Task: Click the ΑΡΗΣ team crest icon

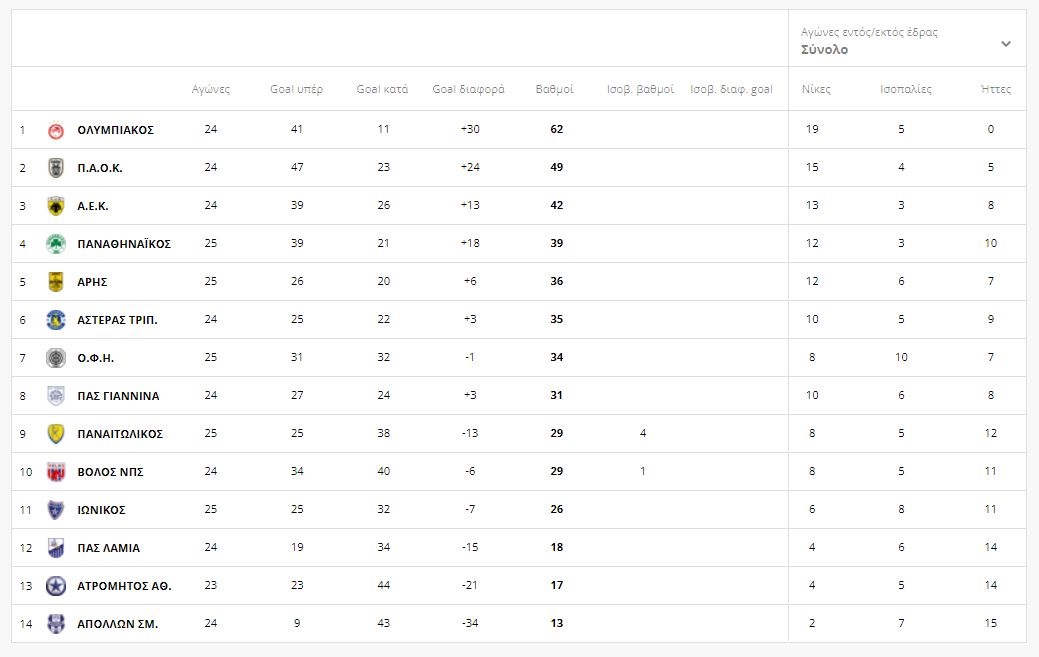Action: (x=56, y=282)
